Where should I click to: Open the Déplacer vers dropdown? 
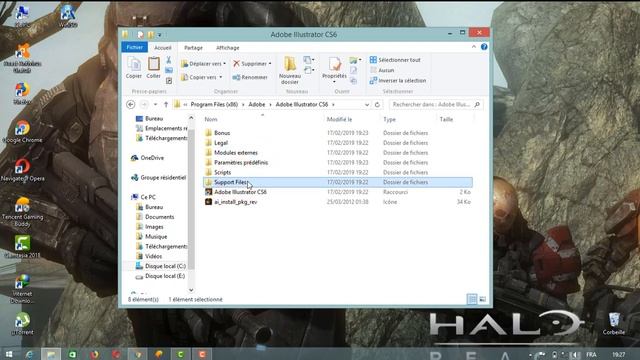pyautogui.click(x=203, y=64)
